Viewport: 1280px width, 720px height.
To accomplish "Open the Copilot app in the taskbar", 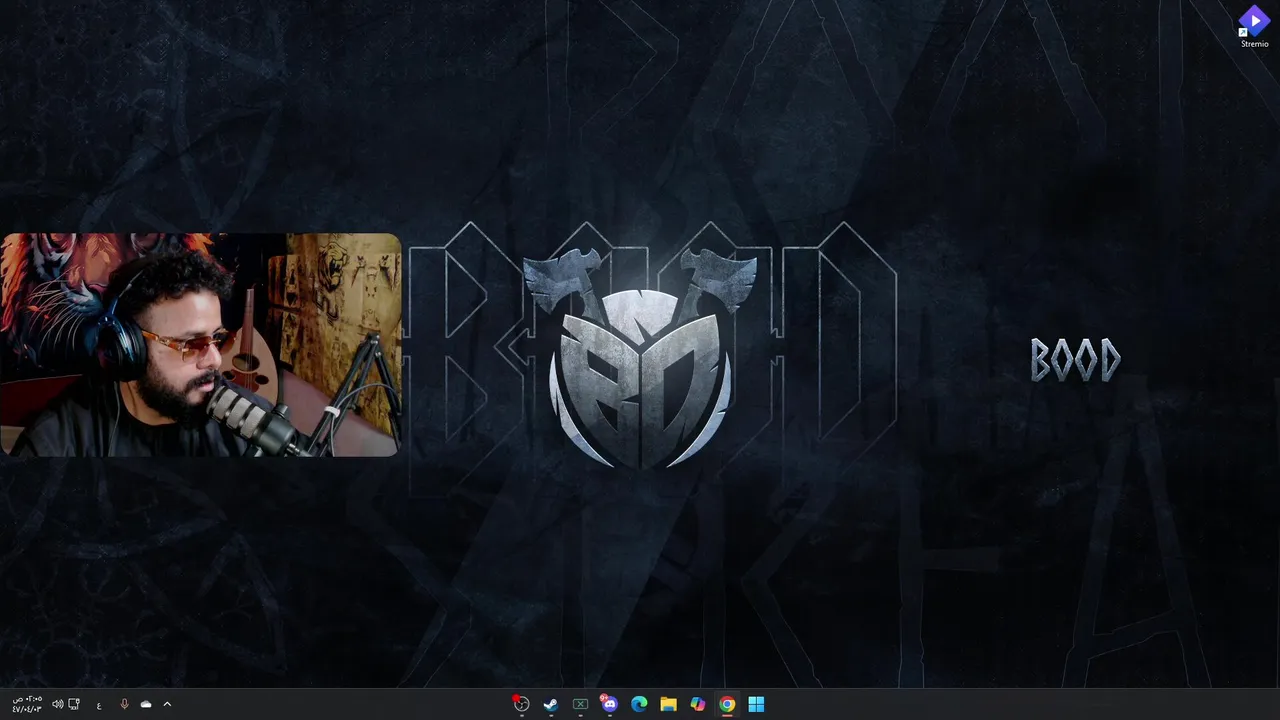I will (x=698, y=704).
